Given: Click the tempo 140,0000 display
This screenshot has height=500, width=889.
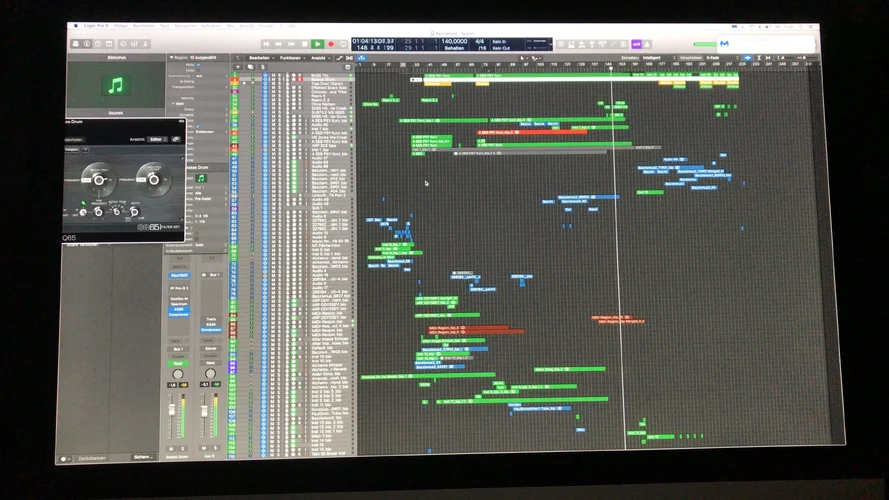Looking at the screenshot, I should pos(454,41).
